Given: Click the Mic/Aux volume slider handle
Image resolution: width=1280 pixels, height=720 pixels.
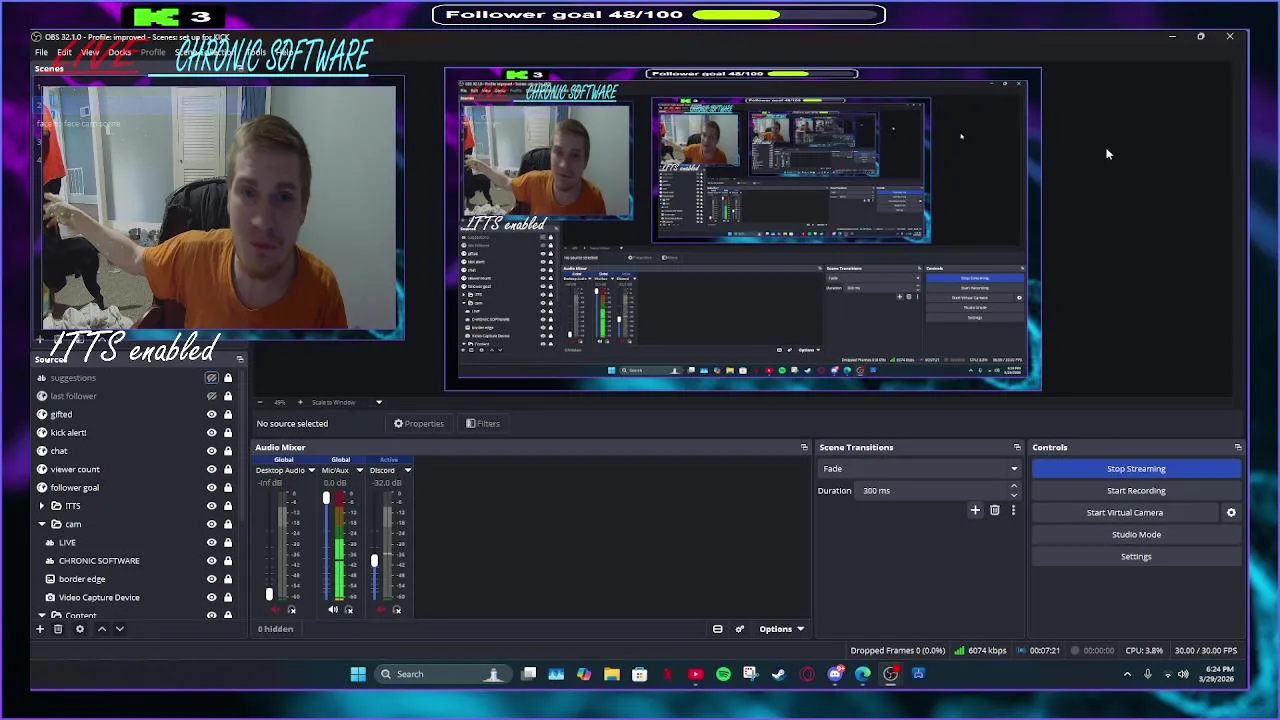Looking at the screenshot, I should click(326, 498).
